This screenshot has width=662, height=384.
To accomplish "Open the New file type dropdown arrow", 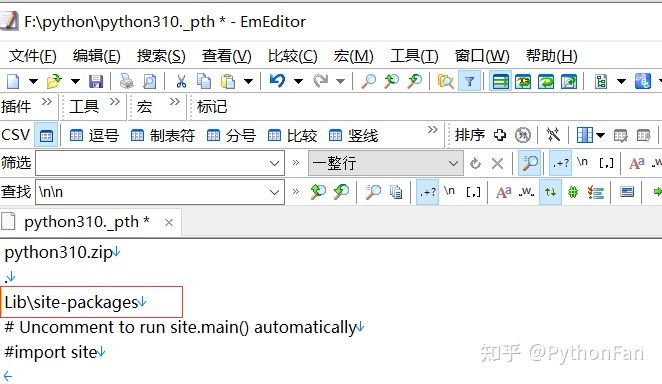I will pos(33,81).
